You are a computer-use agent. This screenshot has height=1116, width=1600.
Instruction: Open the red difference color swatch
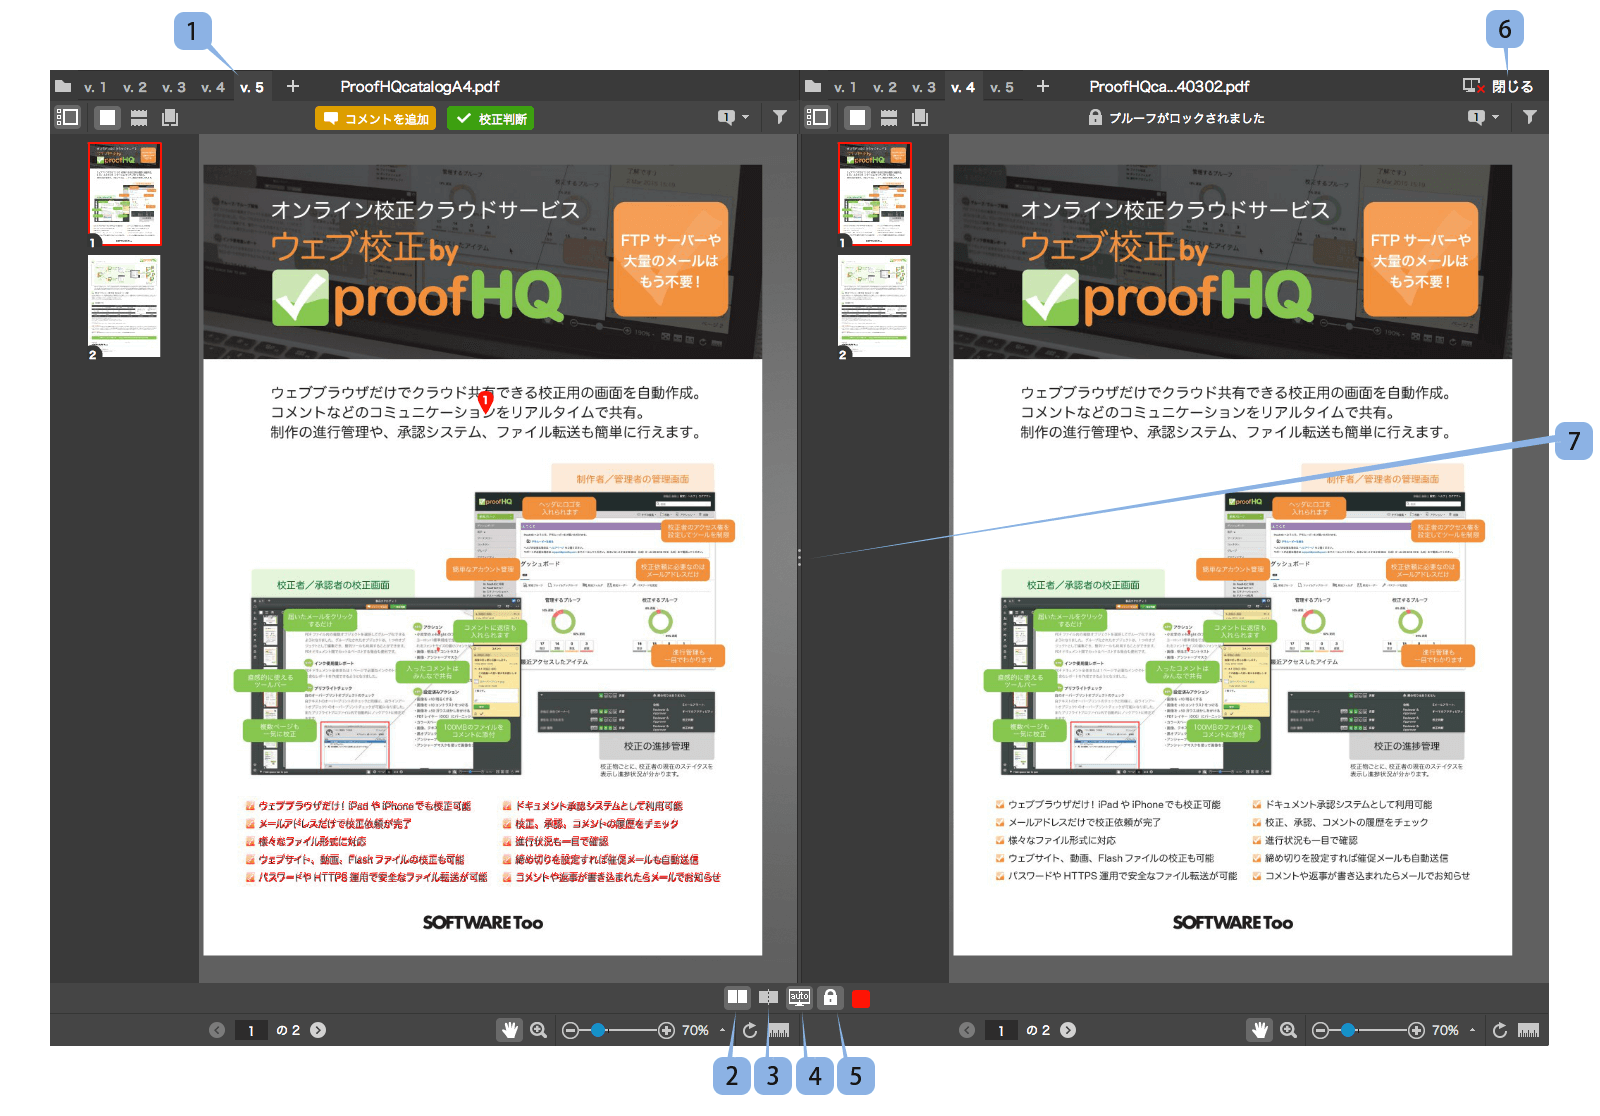(860, 998)
